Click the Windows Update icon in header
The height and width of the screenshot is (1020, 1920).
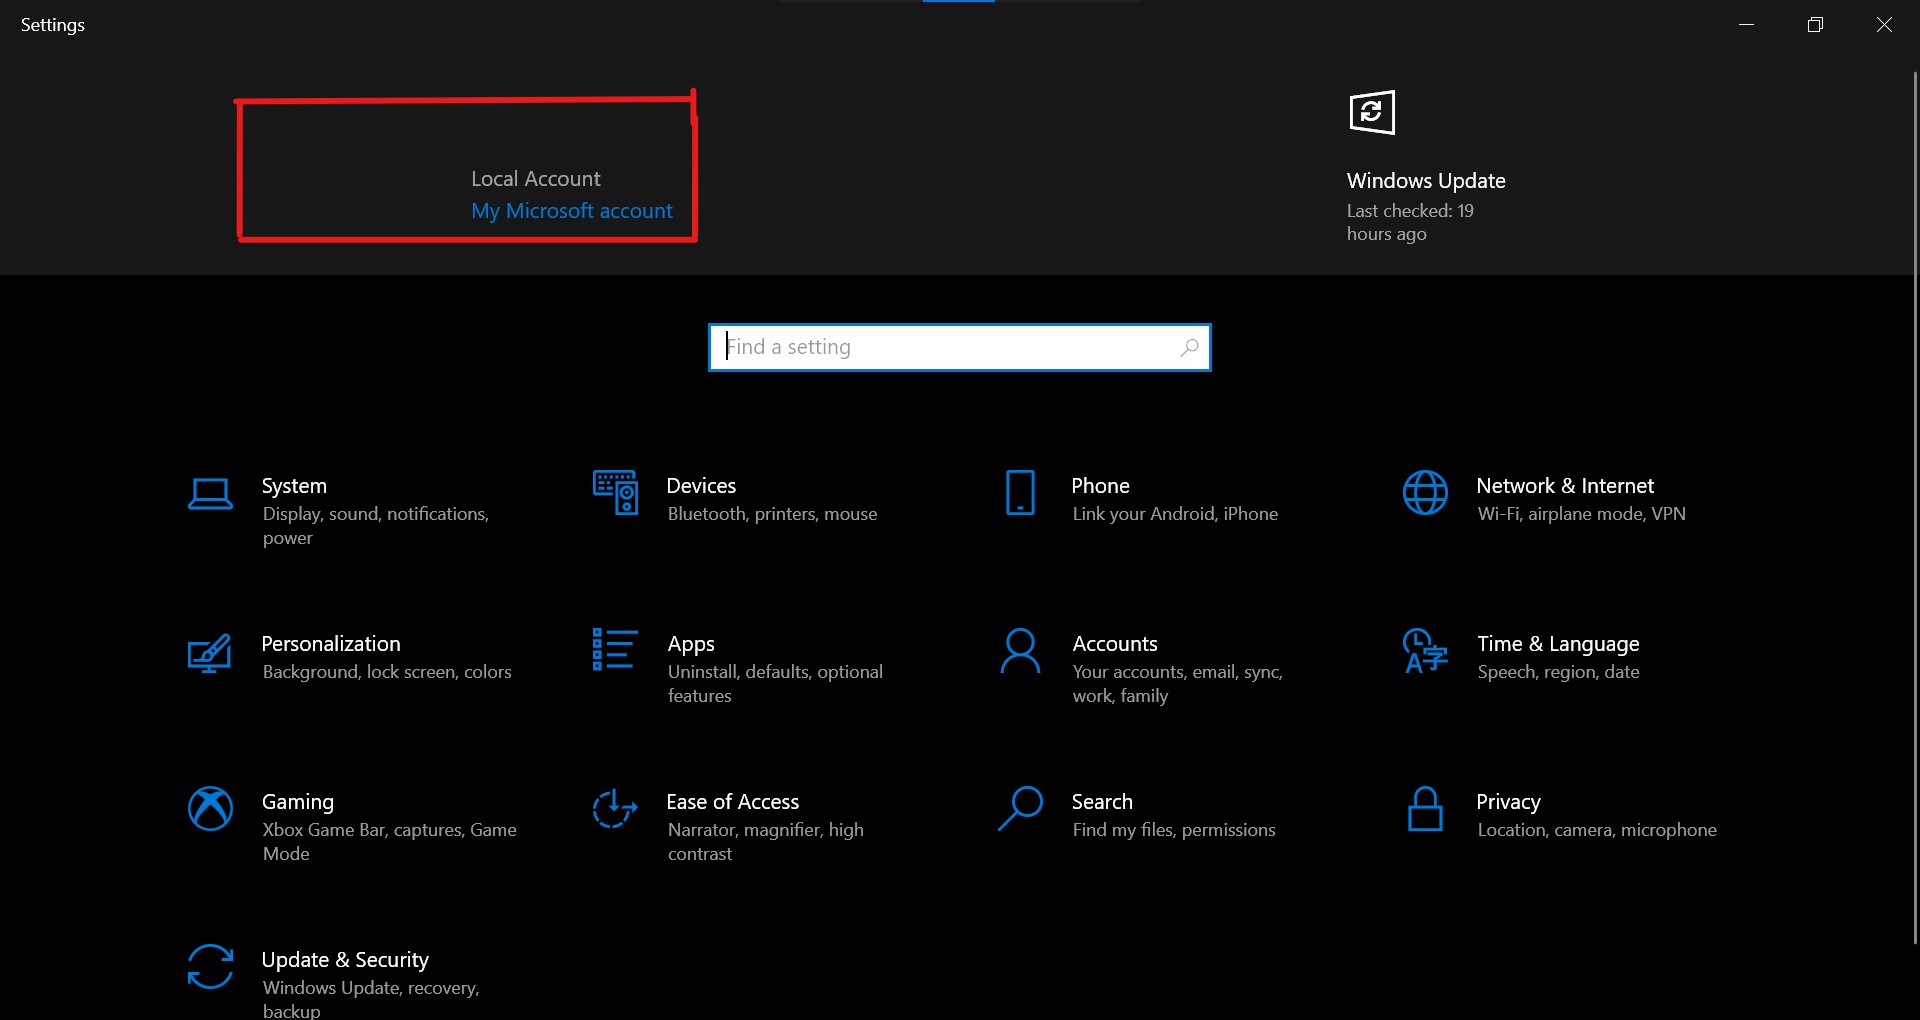1372,112
